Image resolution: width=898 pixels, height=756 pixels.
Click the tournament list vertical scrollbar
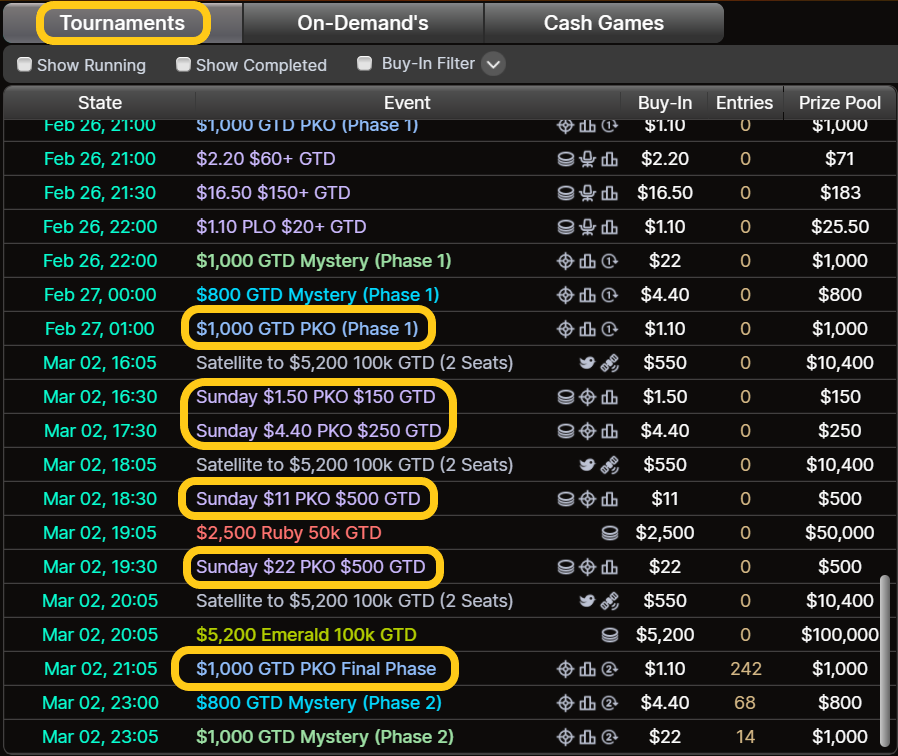point(885,663)
